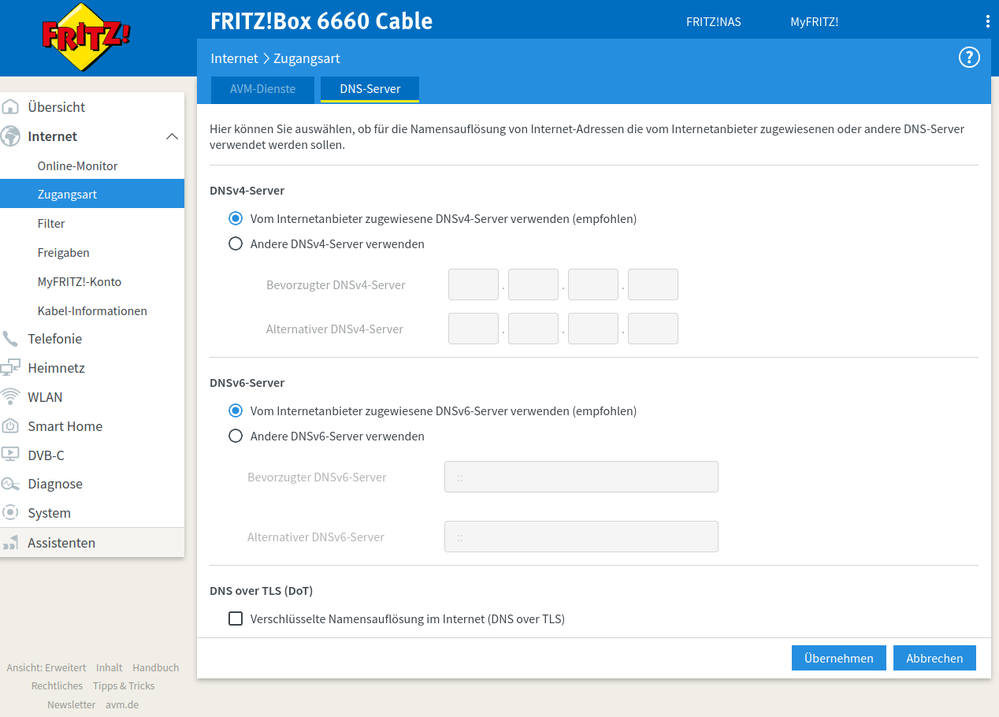Open the Heimnetz section icon

pos(12,368)
